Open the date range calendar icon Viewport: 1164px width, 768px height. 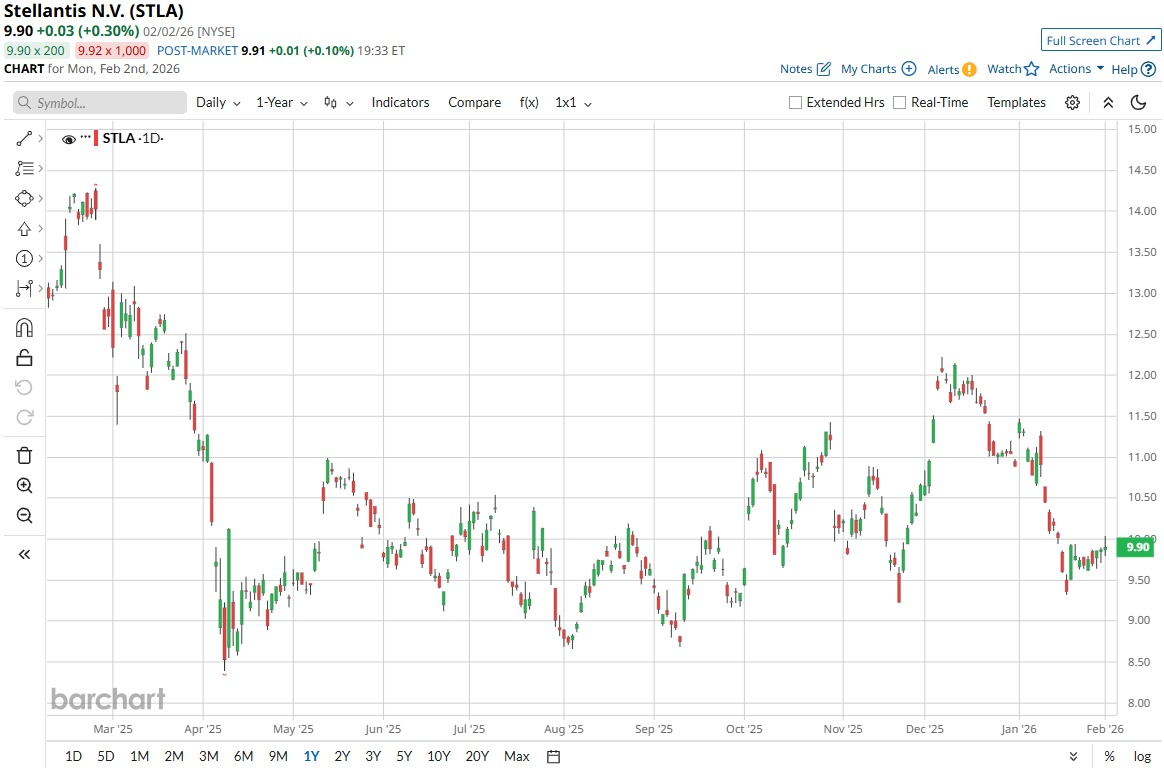click(553, 756)
